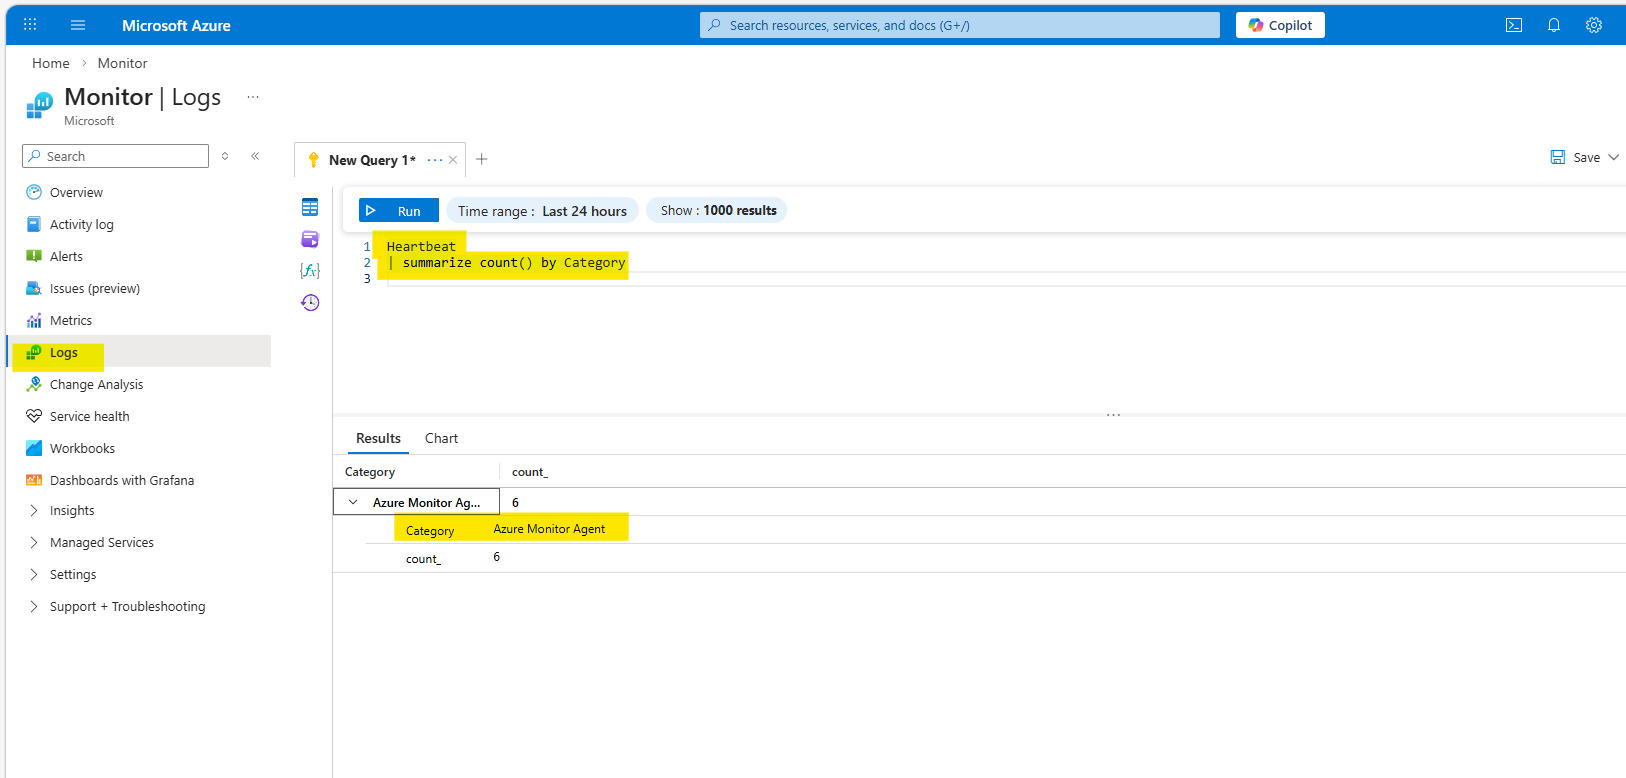Select the count value 6 in the result row
This screenshot has width=1626, height=778.
[515, 502]
